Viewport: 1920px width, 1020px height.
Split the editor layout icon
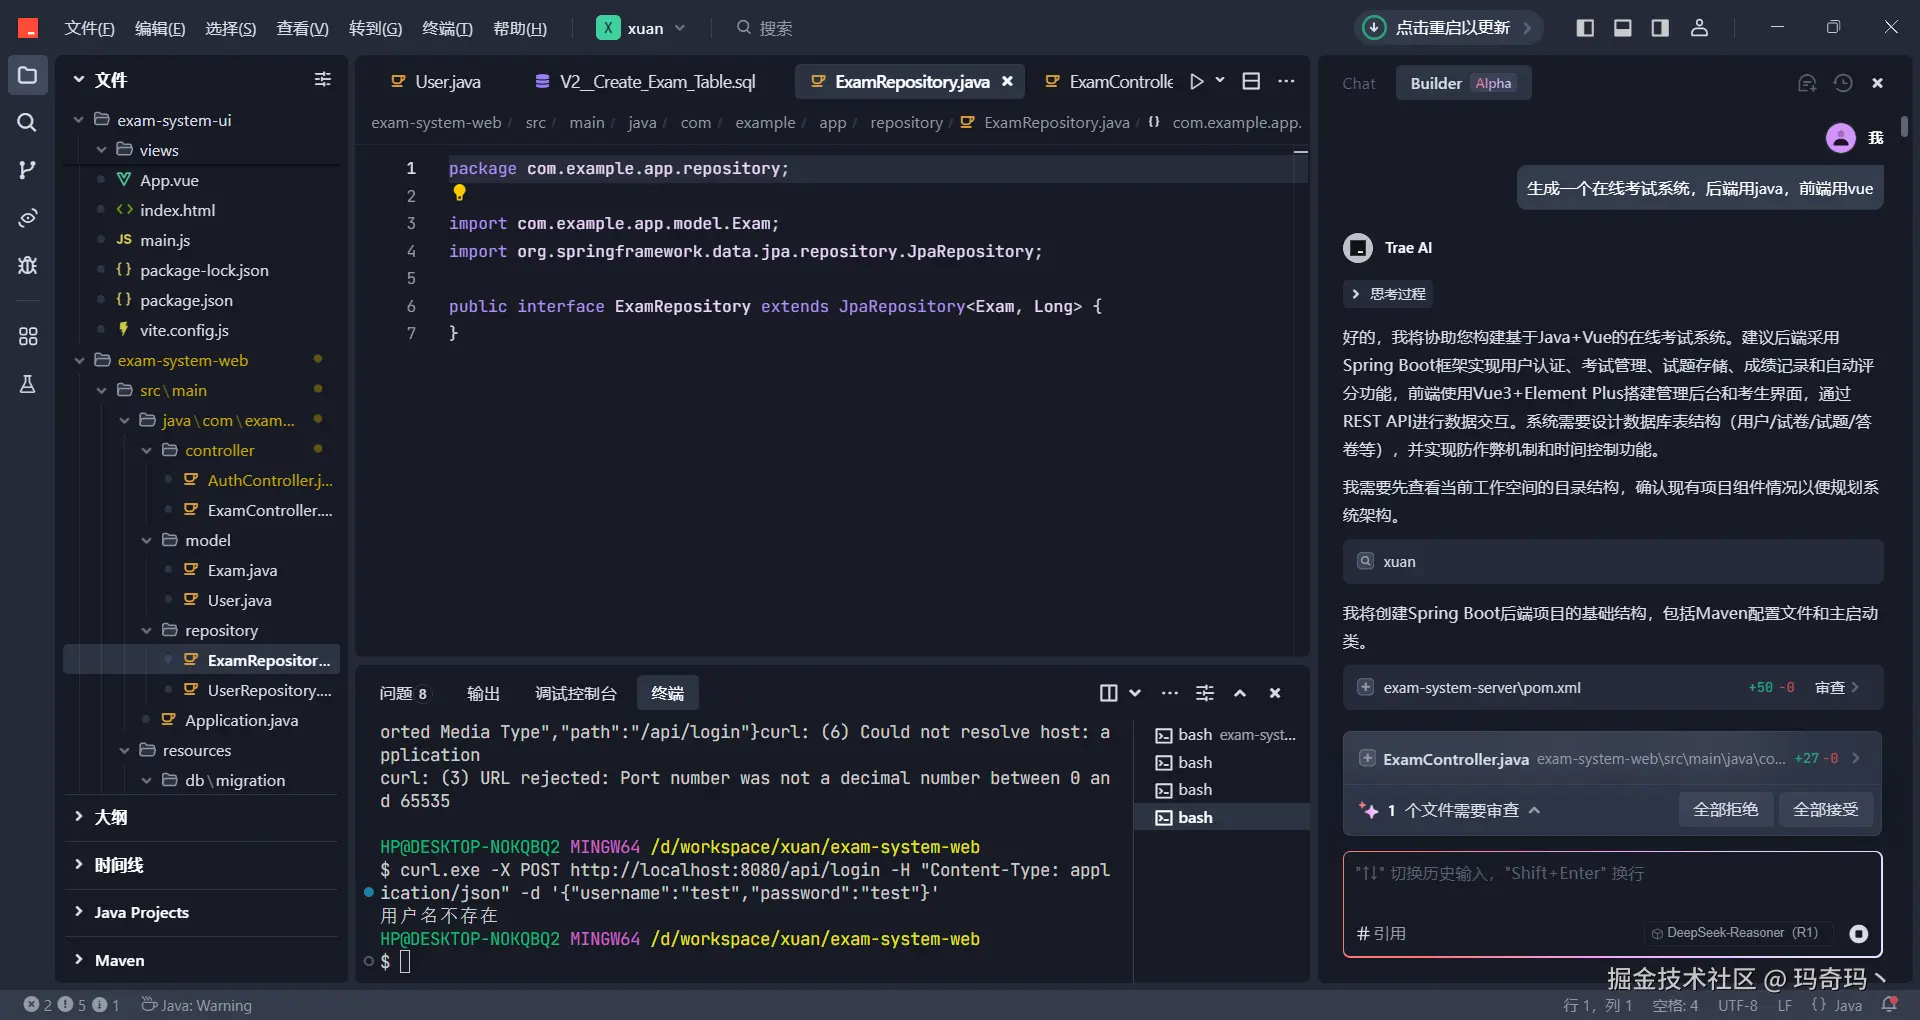[x=1251, y=82]
